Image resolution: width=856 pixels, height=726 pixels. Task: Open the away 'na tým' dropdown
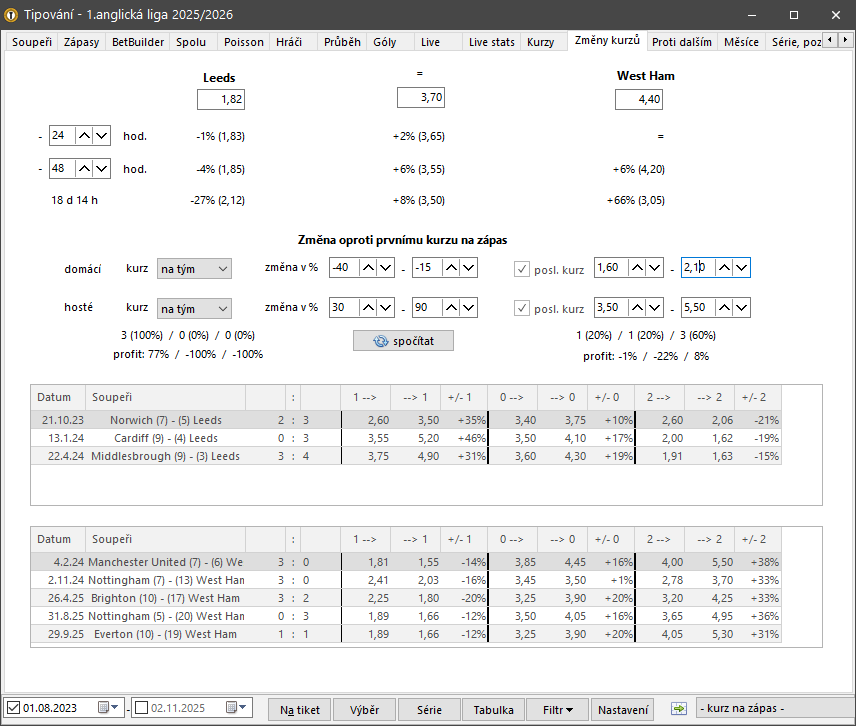pos(194,308)
